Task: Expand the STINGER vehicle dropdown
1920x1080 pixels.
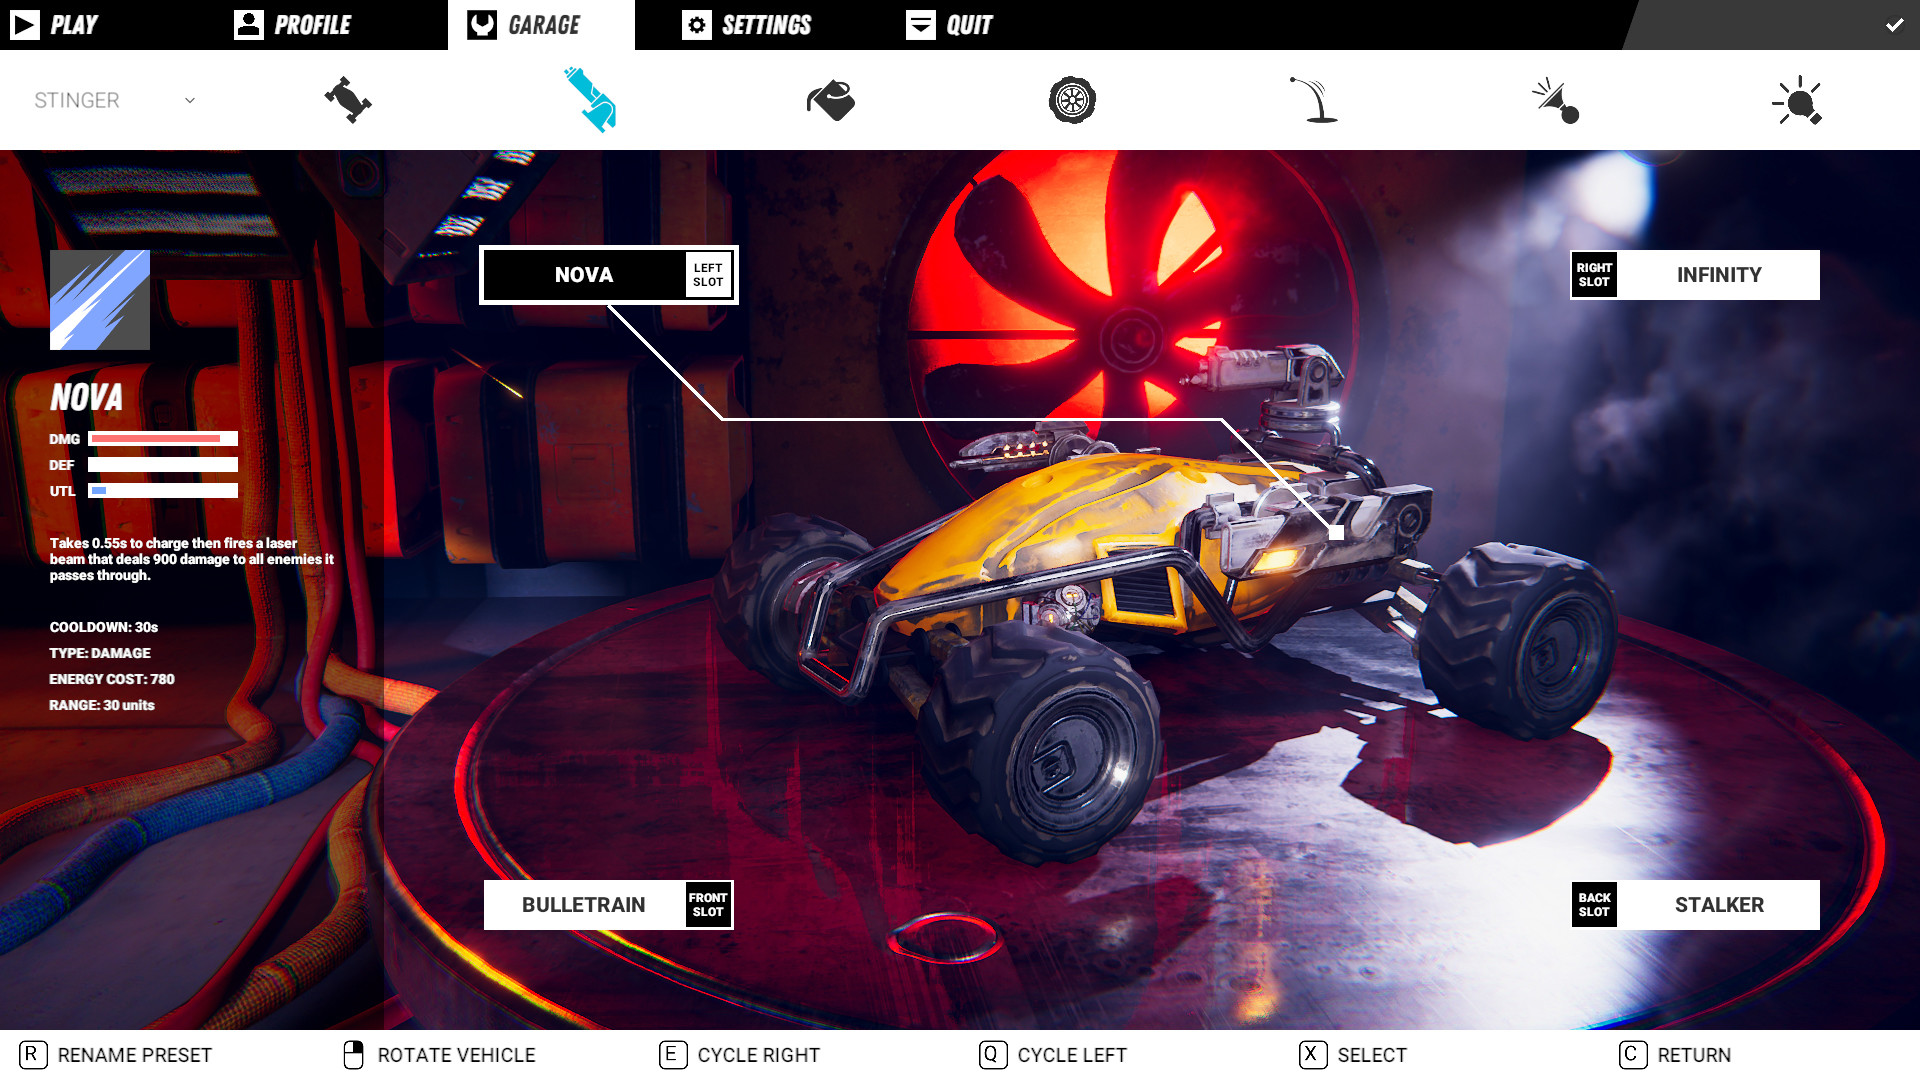Action: click(189, 99)
